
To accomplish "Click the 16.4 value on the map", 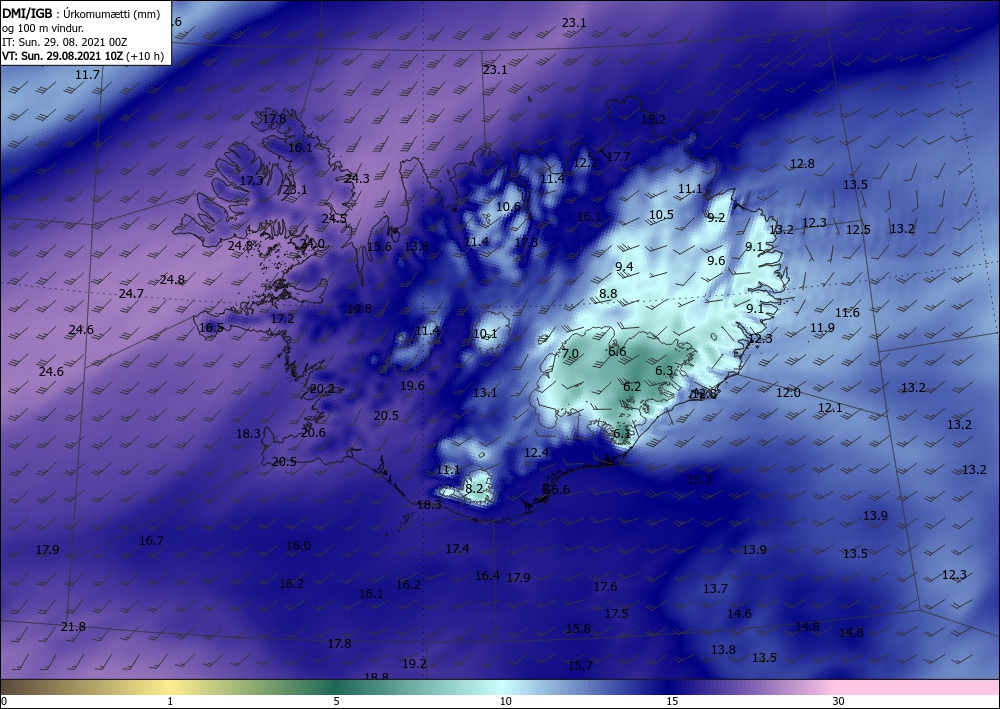I will (487, 576).
